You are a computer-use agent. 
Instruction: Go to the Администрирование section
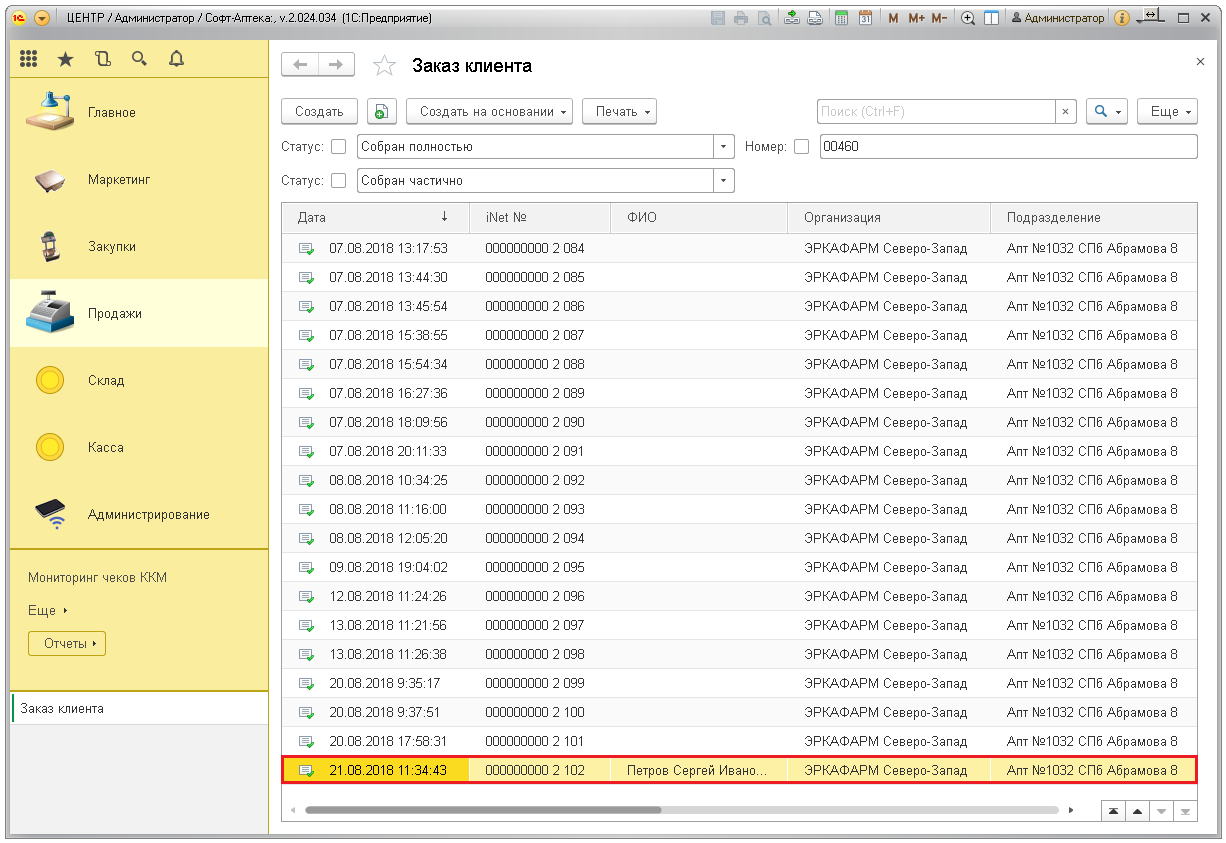click(x=148, y=514)
